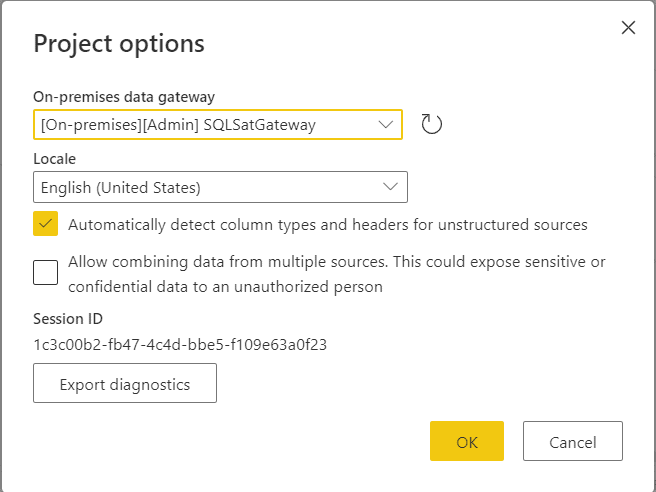Viewport: 656px width, 492px height.
Task: Enable allow combining data from multiple sources
Action: tap(46, 272)
